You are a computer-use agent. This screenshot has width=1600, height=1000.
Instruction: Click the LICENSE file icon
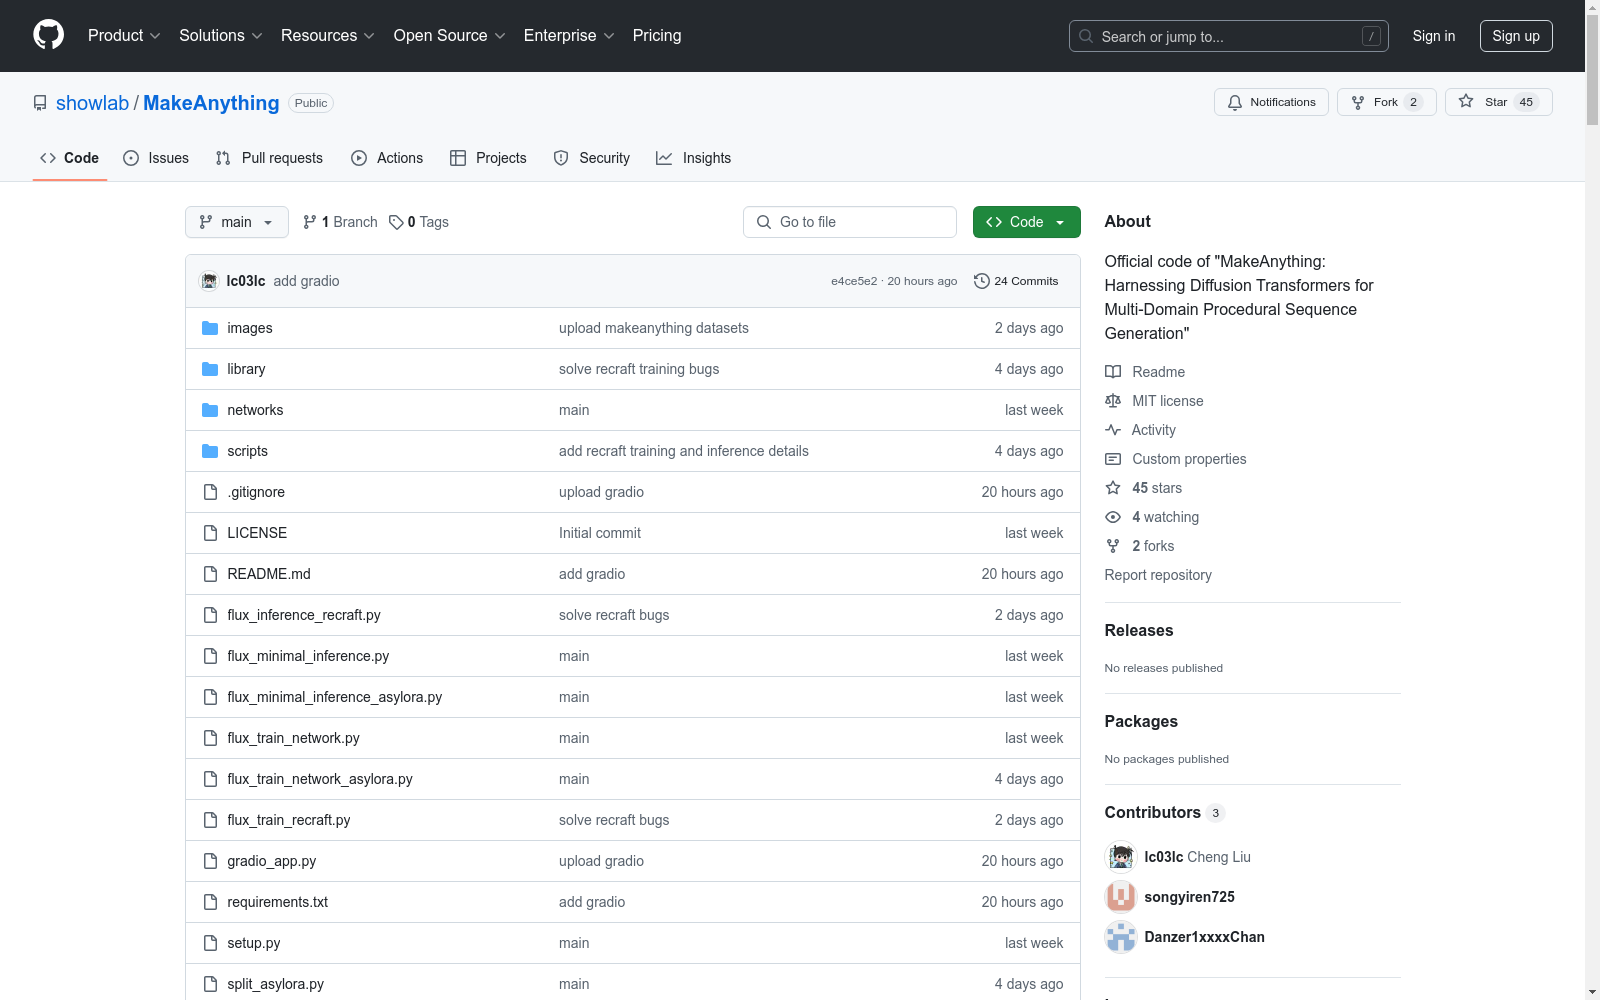click(x=210, y=533)
